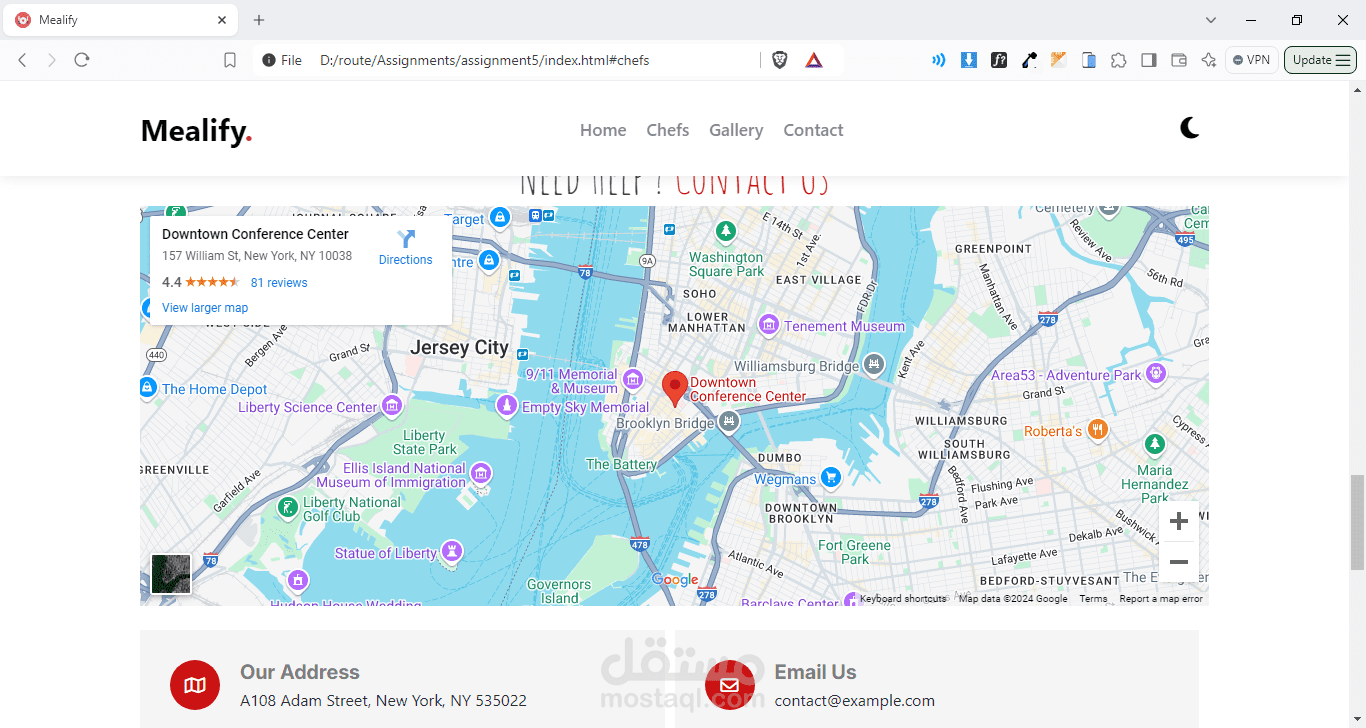The height and width of the screenshot is (728, 1366).
Task: Click Report a map error
Action: tap(1161, 599)
